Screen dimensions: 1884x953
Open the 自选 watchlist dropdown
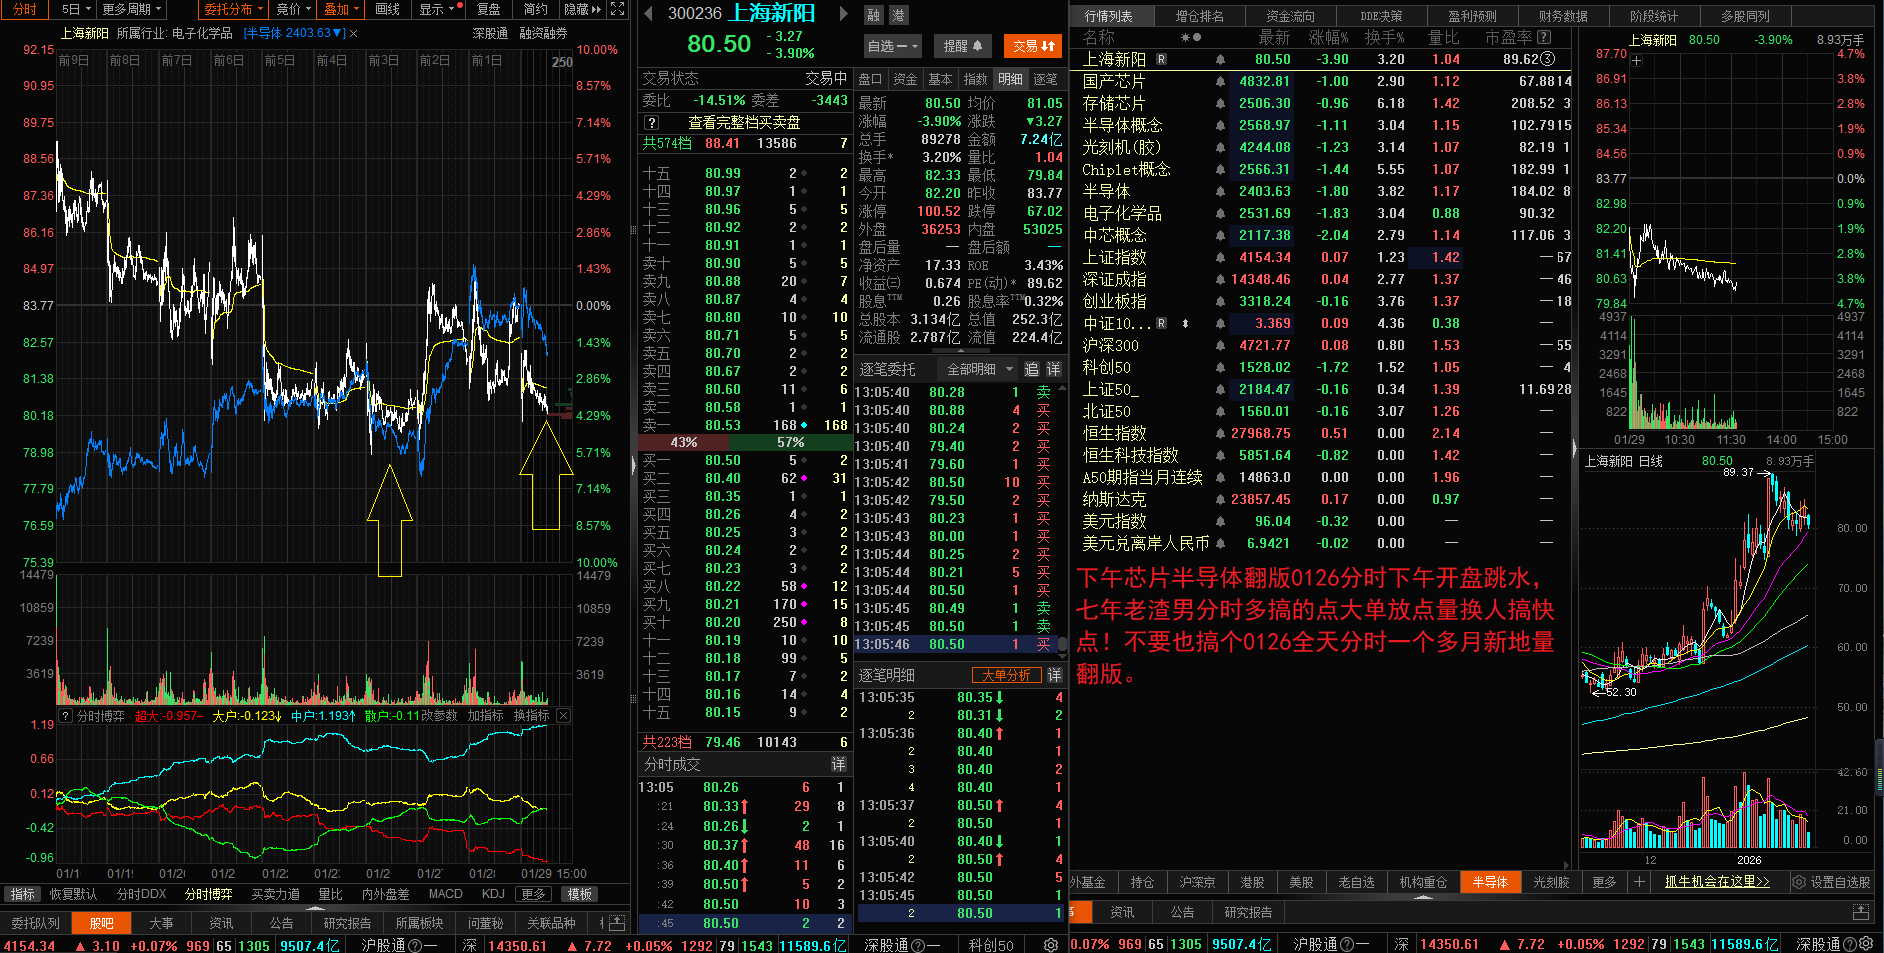(893, 46)
